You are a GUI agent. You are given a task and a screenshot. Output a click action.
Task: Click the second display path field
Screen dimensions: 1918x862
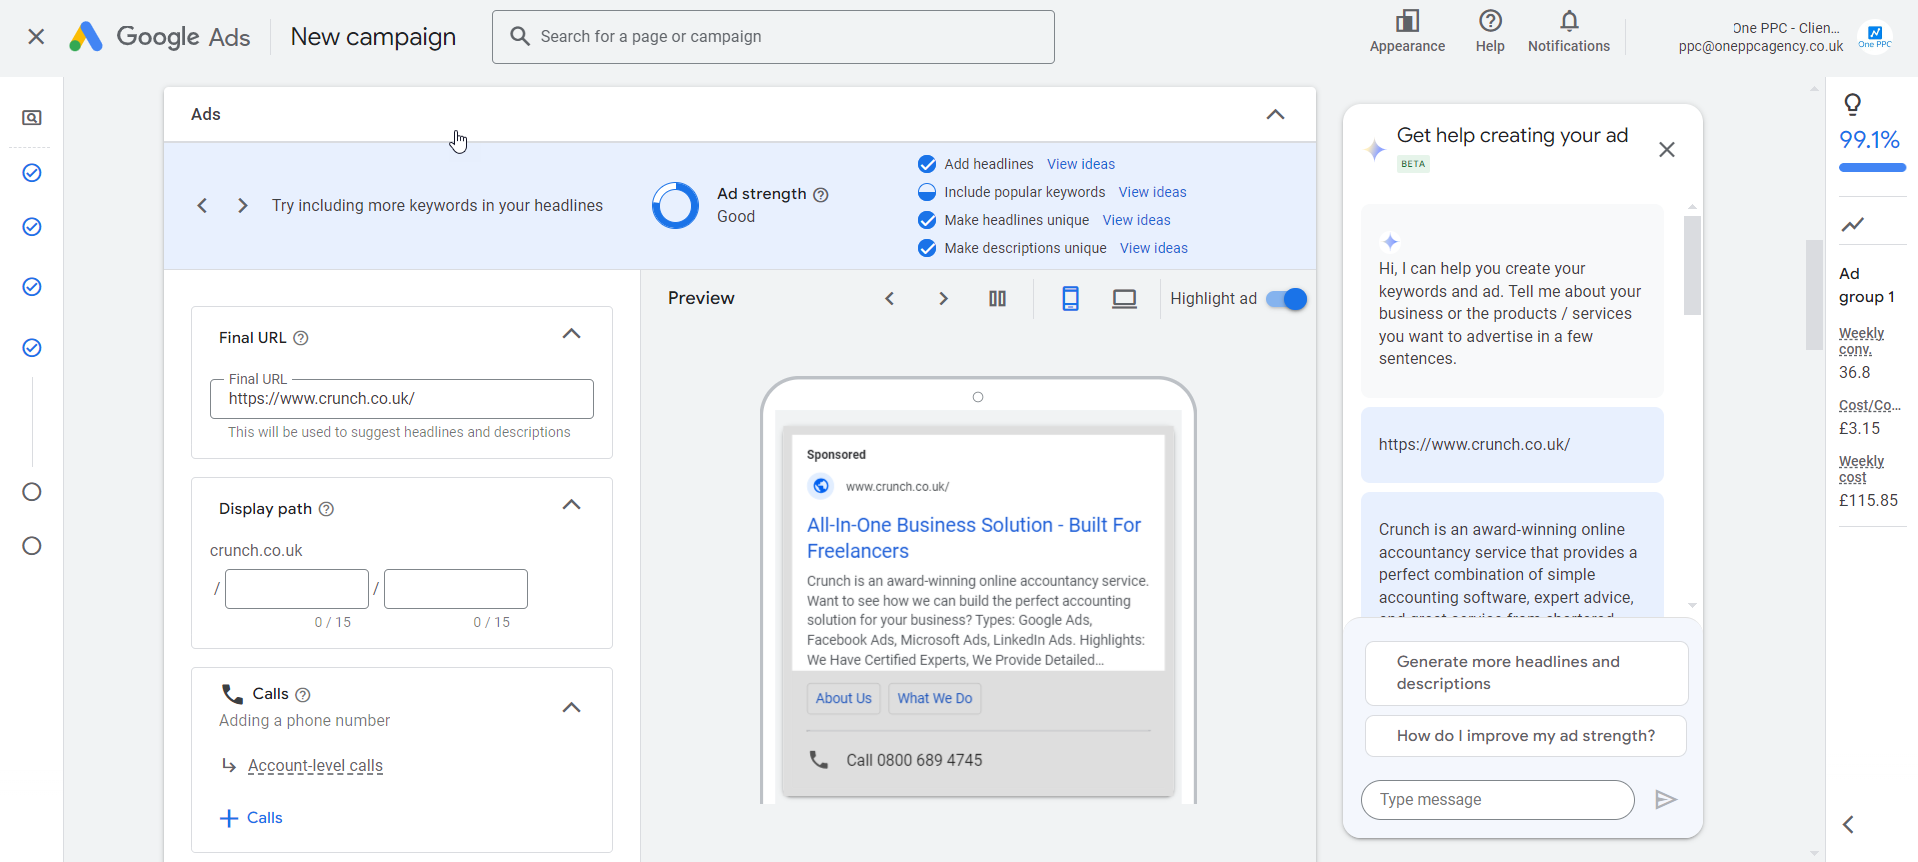(456, 589)
